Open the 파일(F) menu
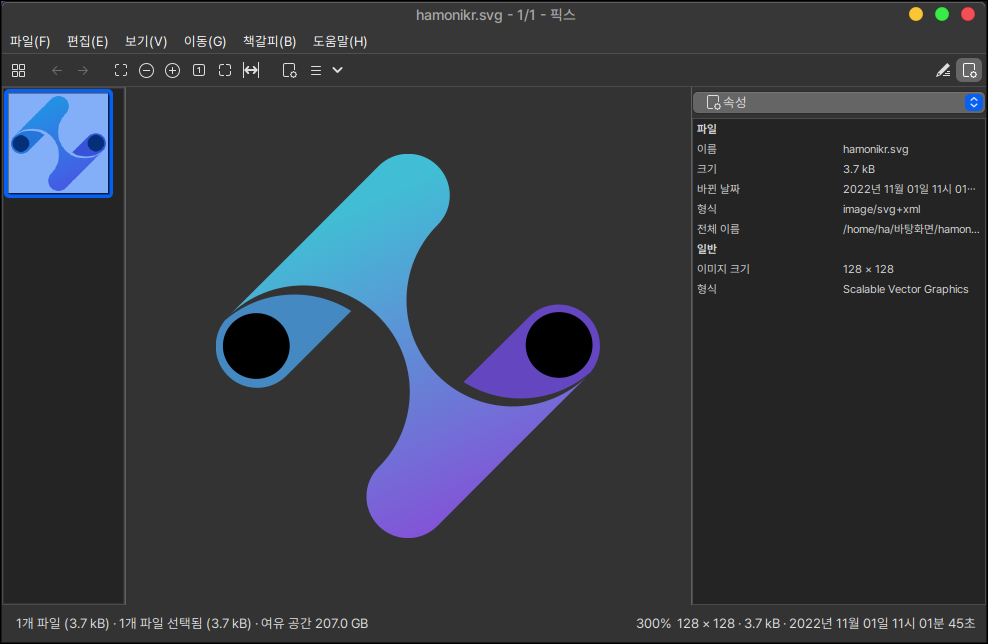This screenshot has width=988, height=644. pos(30,42)
